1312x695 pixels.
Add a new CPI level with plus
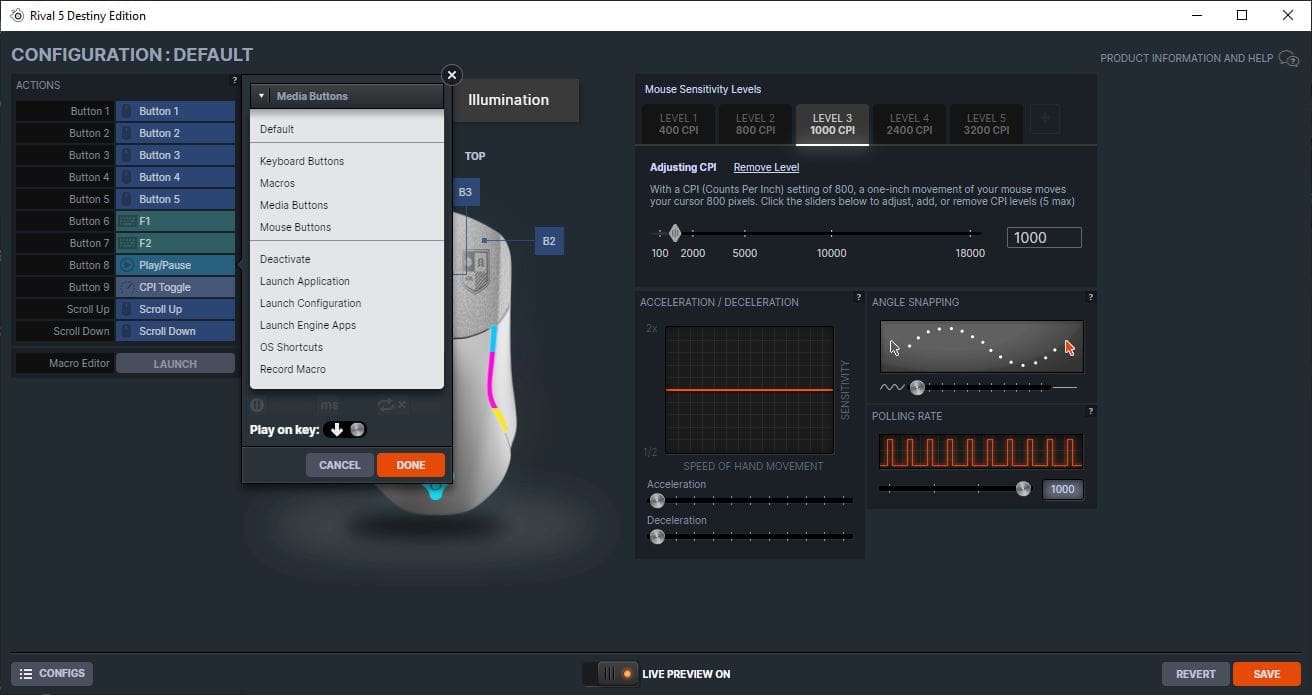[1045, 120]
